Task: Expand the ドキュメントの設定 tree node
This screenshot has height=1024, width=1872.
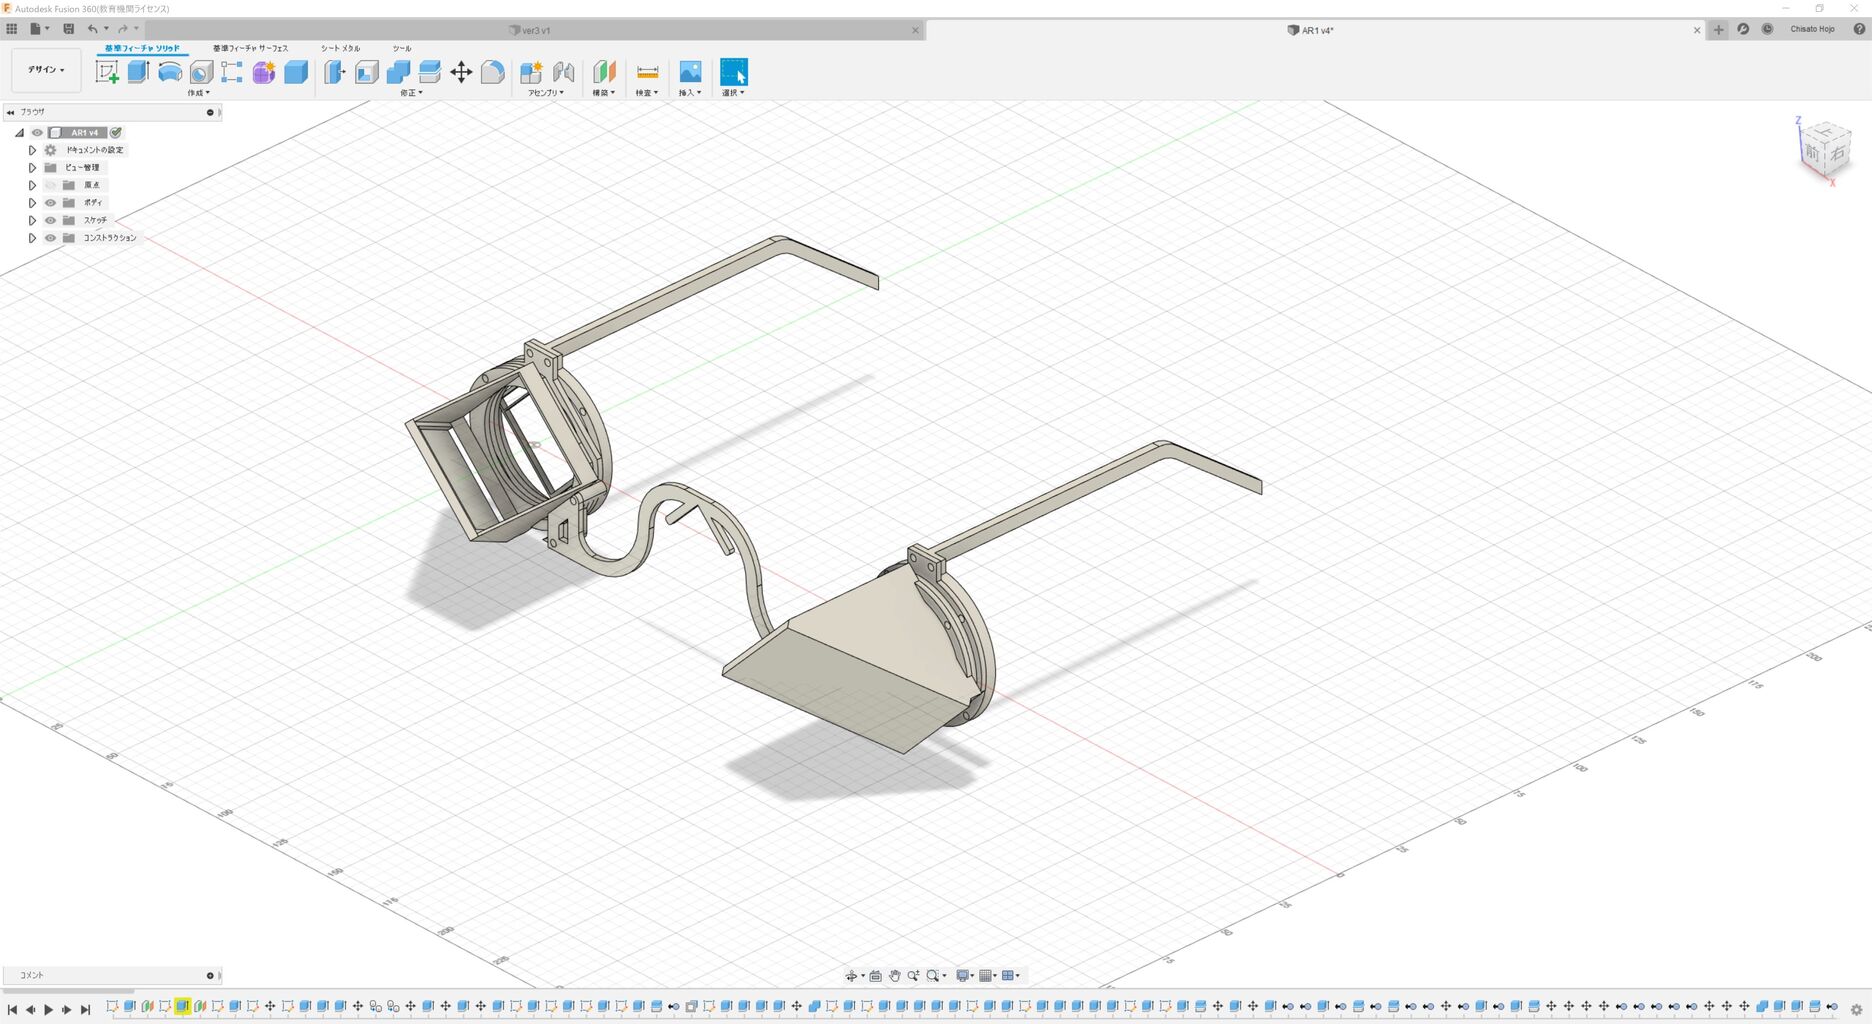Action: [x=32, y=150]
